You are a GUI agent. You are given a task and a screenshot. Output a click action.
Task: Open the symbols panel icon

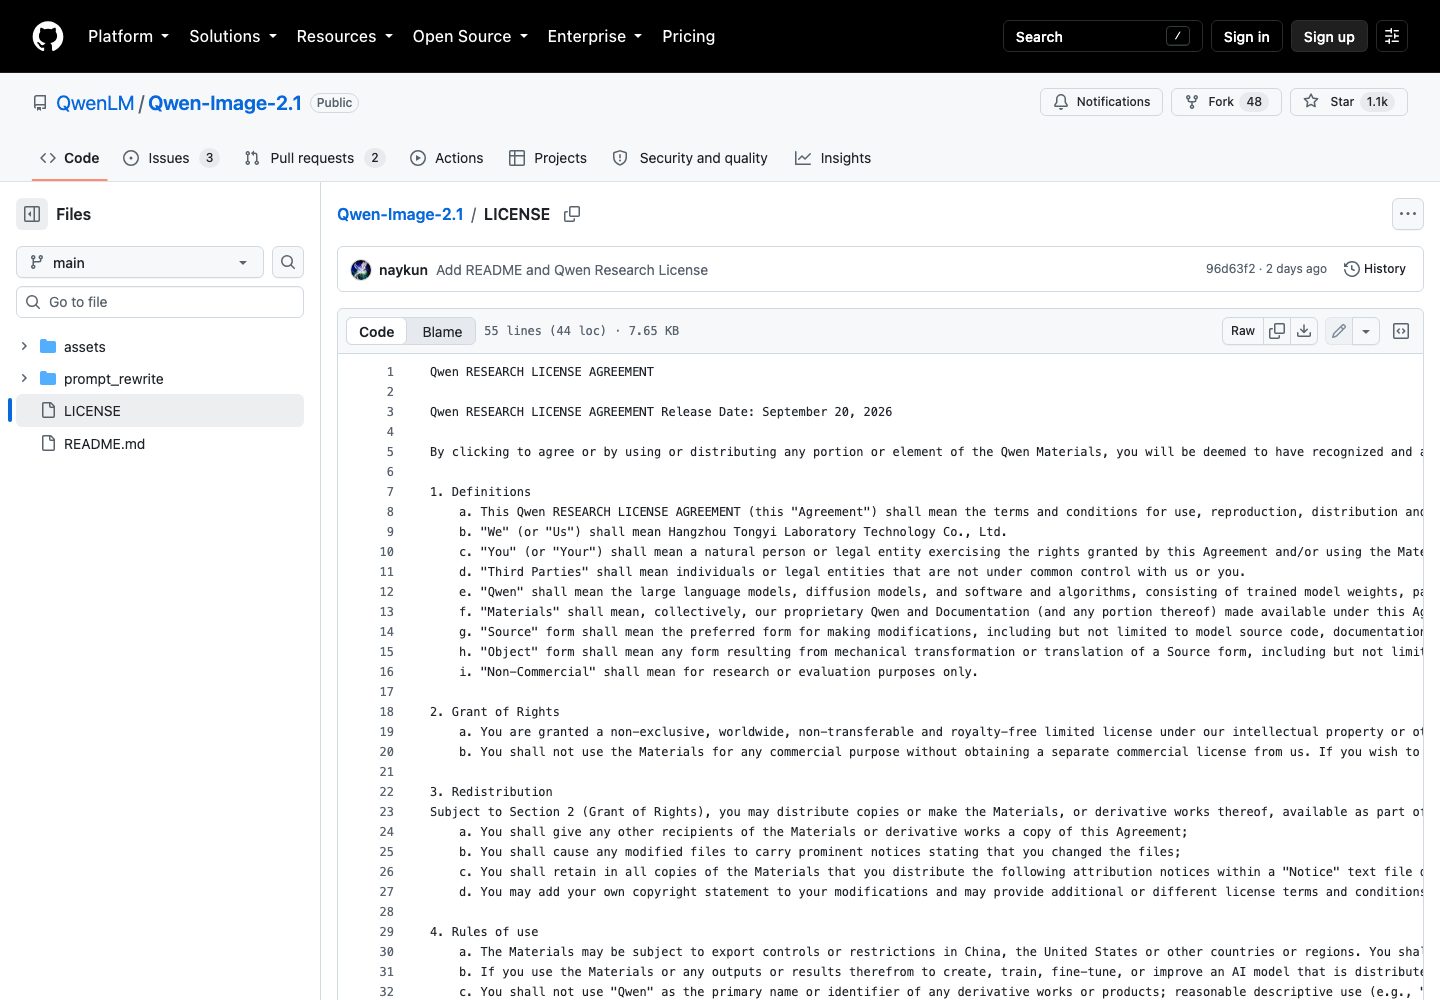point(1401,331)
